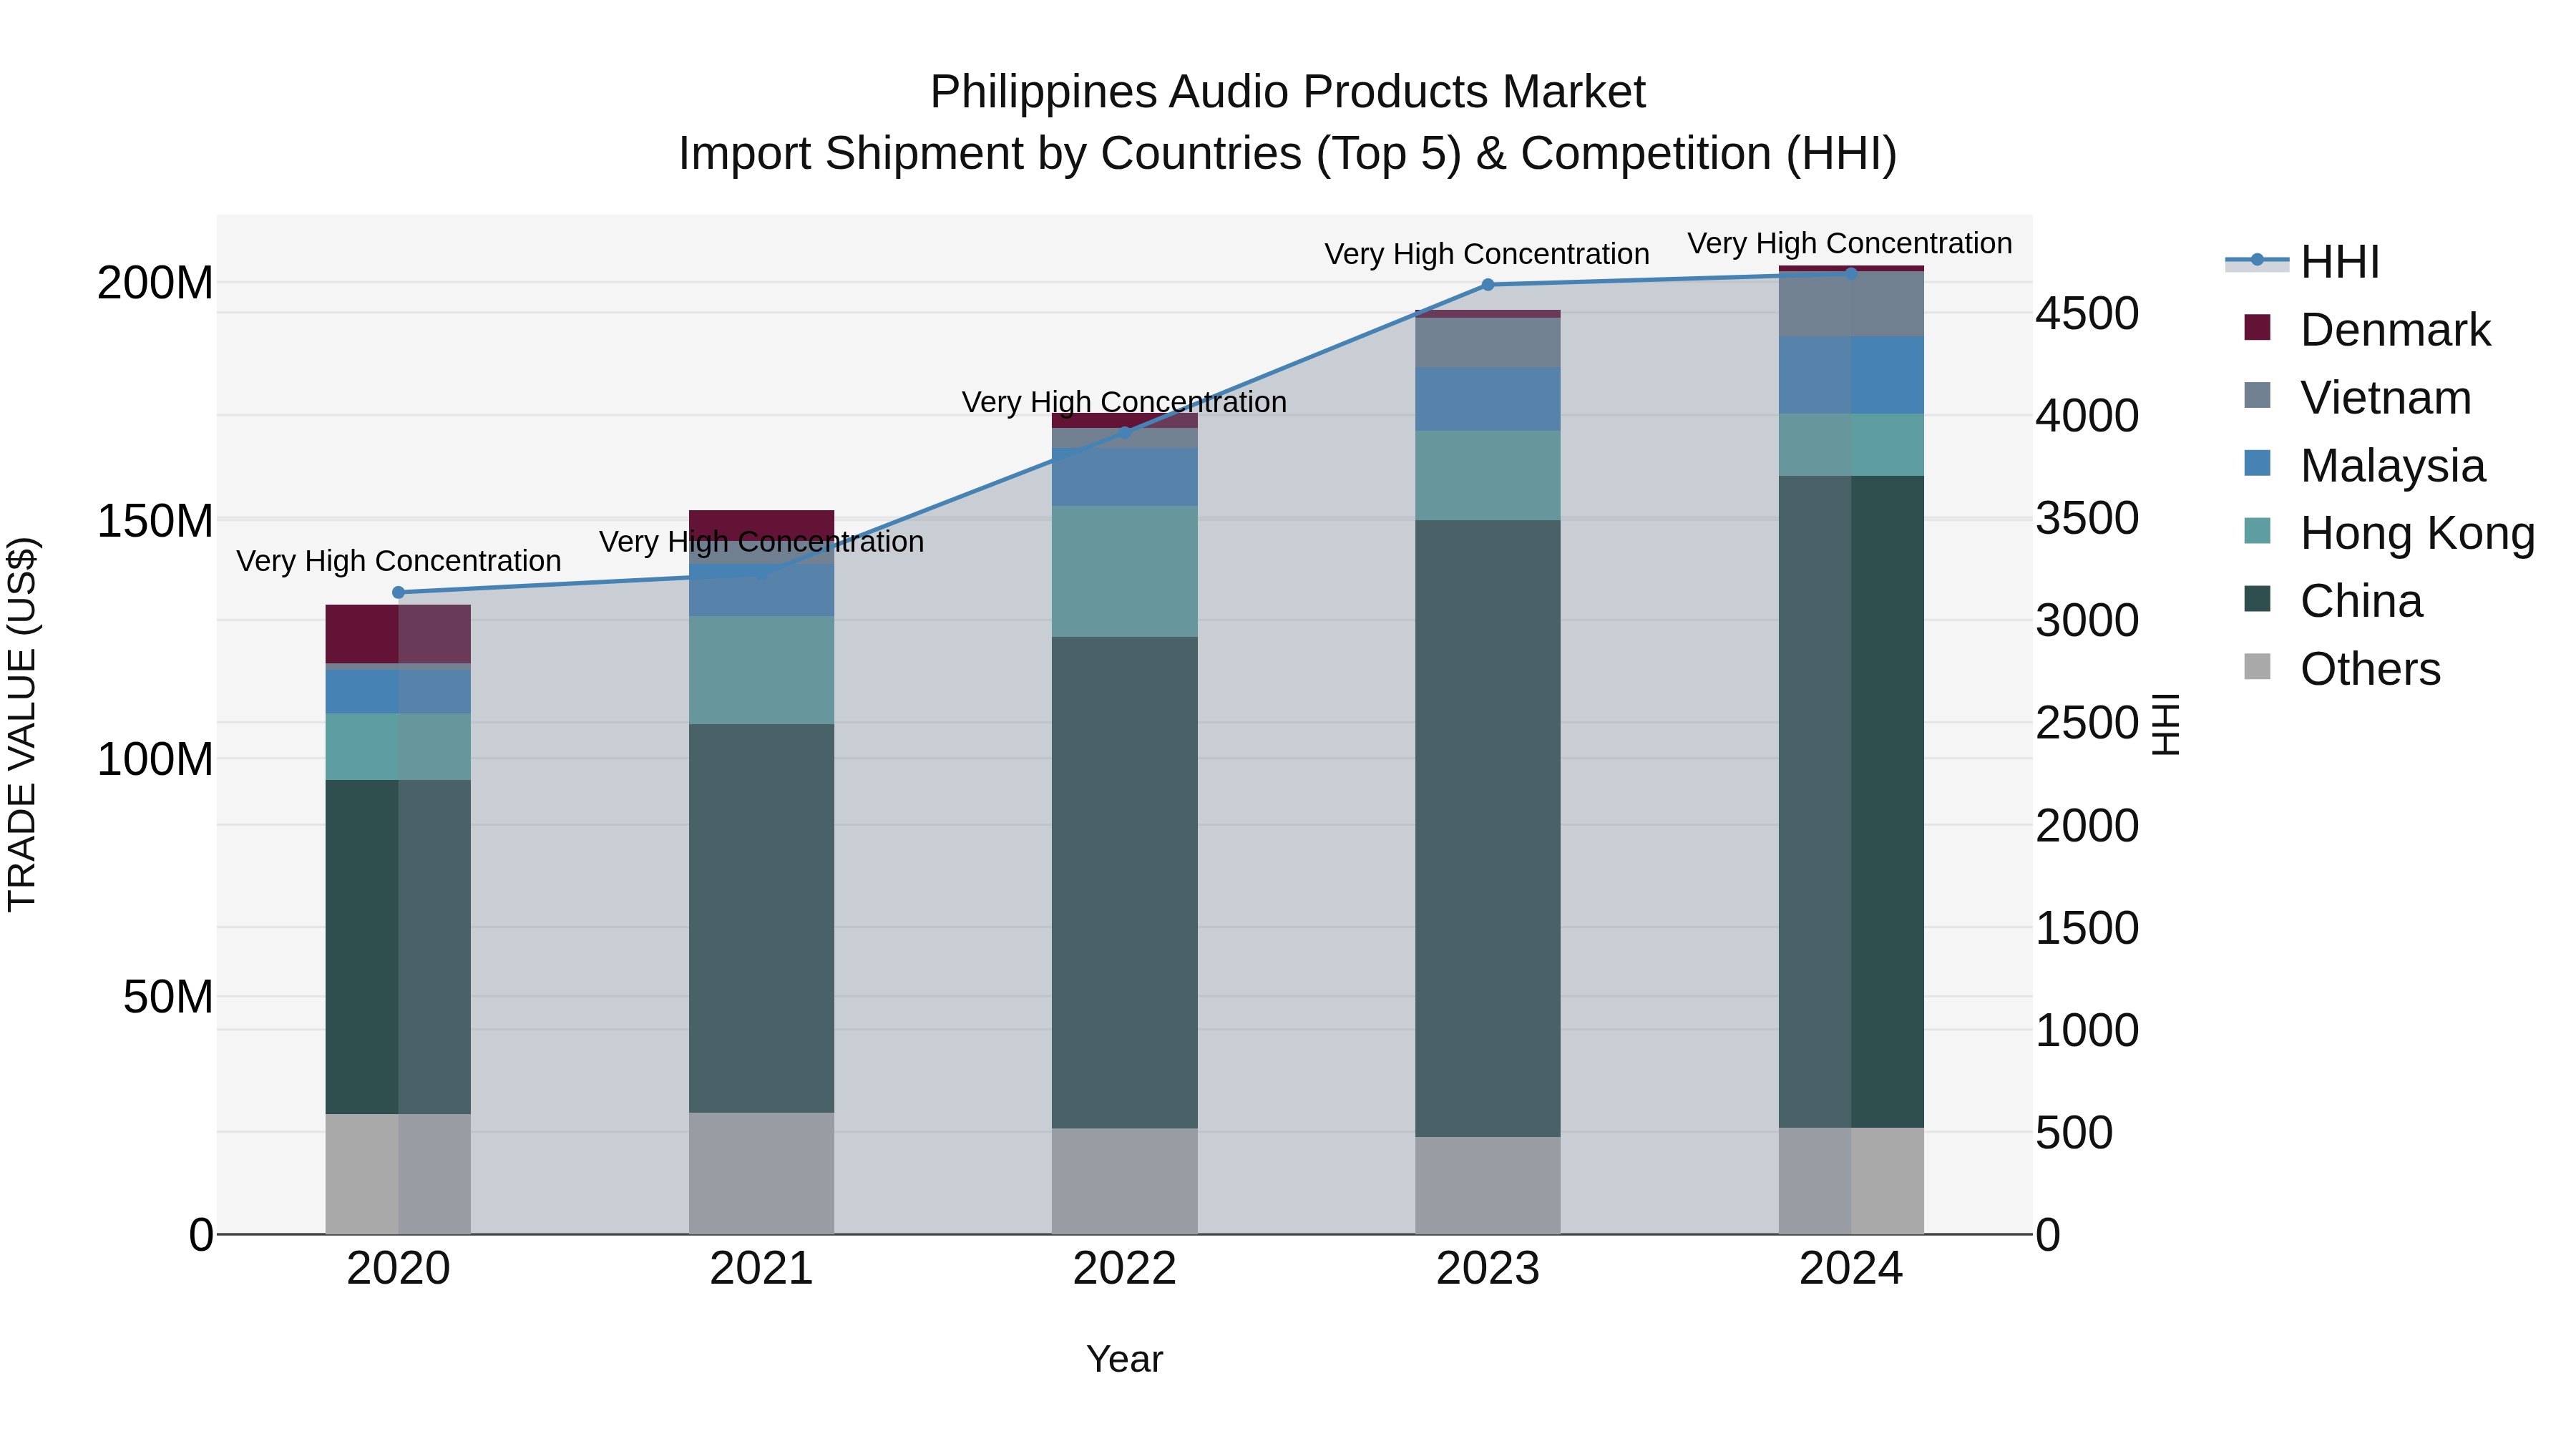The width and height of the screenshot is (2576, 1449).
Task: Click the China segment of 2023 bar
Action: pyautogui.click(x=1487, y=828)
